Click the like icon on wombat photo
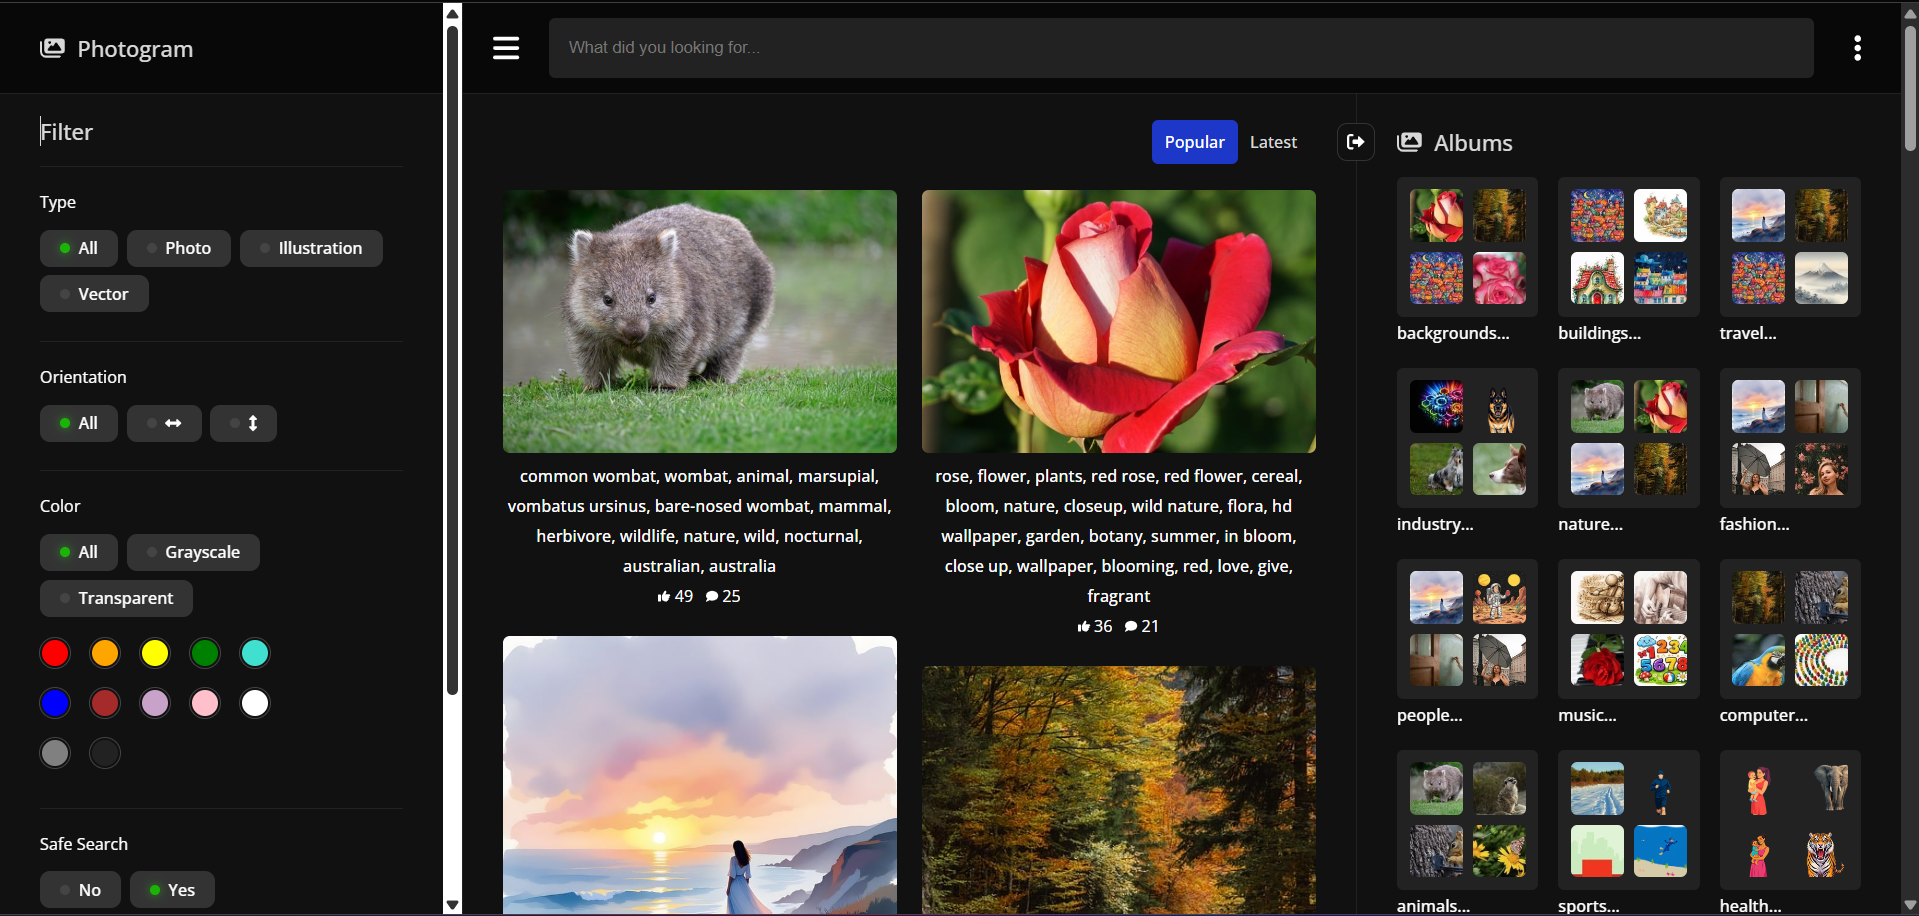 pyautogui.click(x=664, y=596)
